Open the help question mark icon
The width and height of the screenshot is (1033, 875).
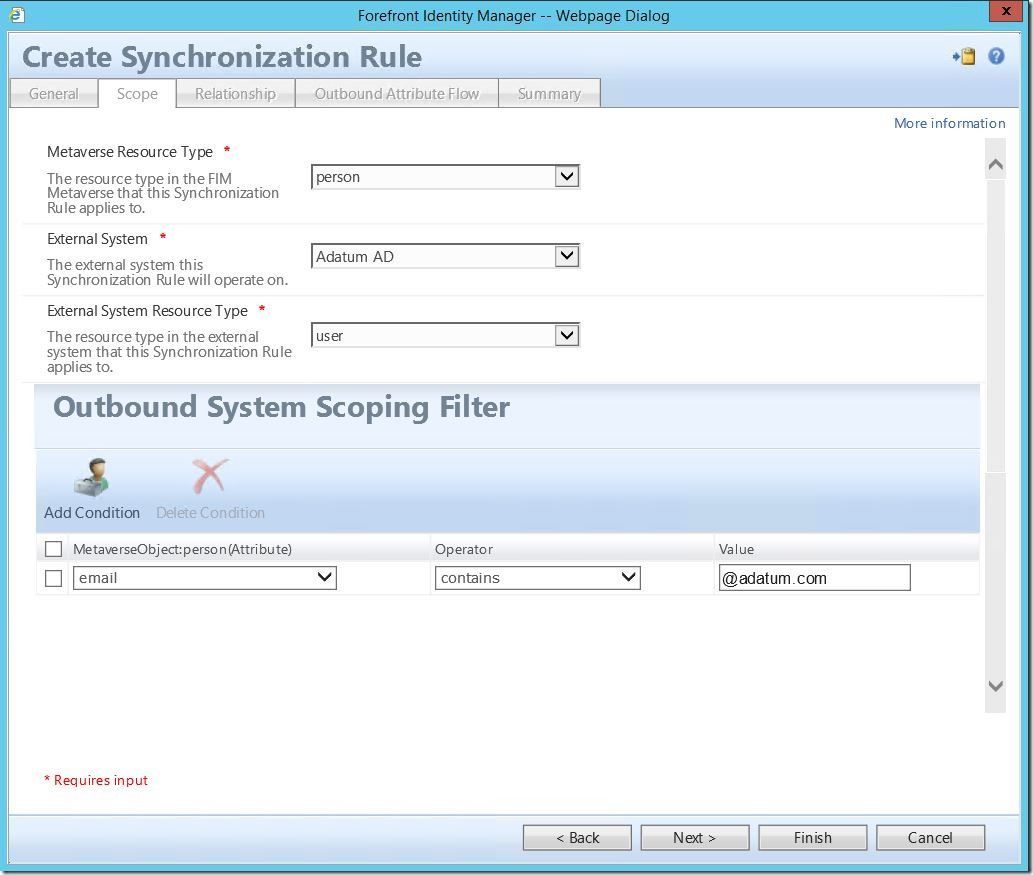click(x=996, y=57)
